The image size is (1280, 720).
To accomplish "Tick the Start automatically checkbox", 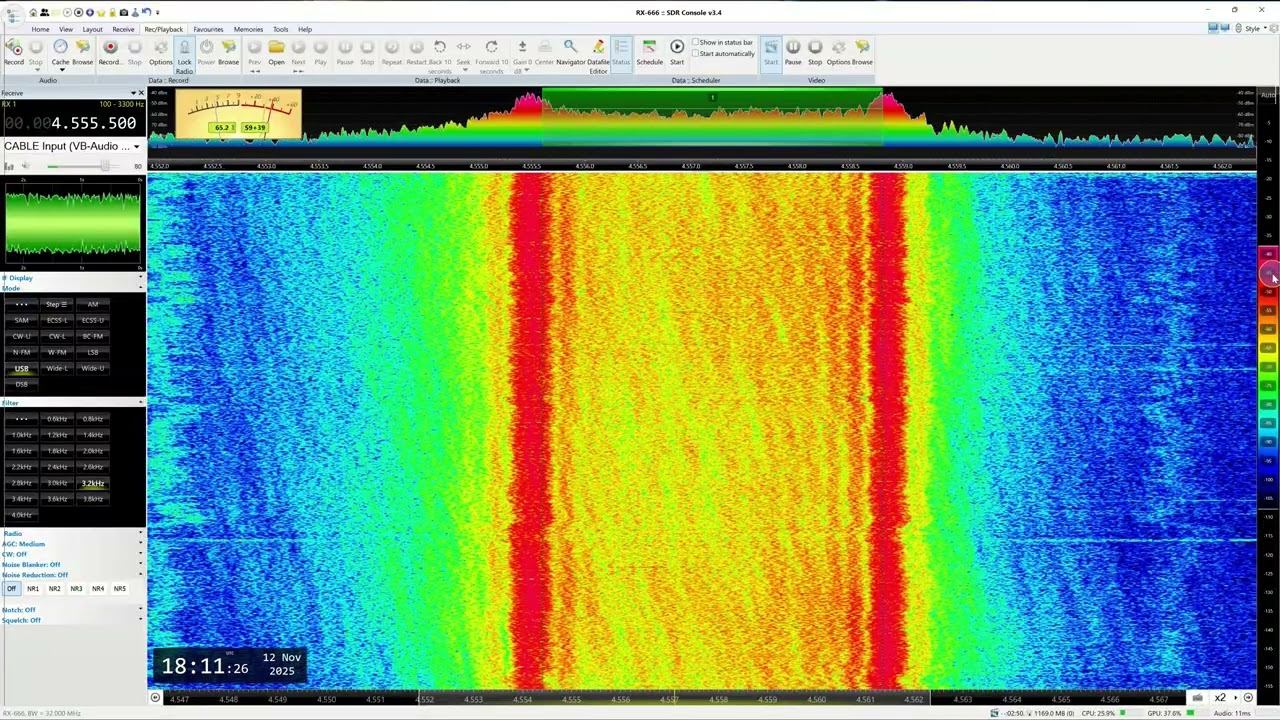I will click(696, 54).
